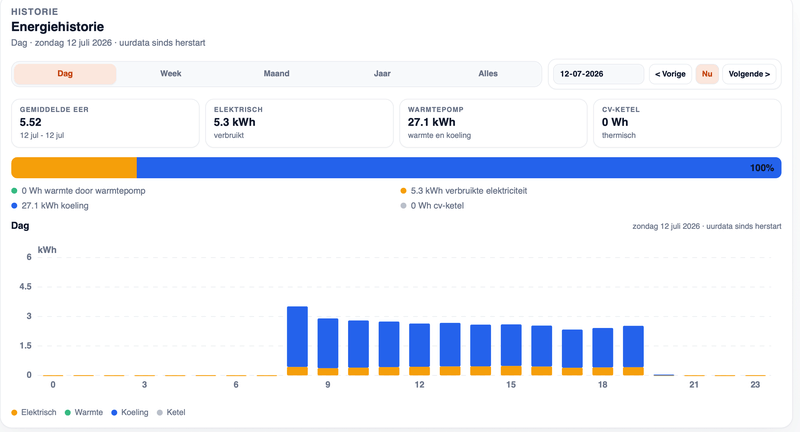Click the x-axis label 21
800x432 pixels.
[694, 385]
